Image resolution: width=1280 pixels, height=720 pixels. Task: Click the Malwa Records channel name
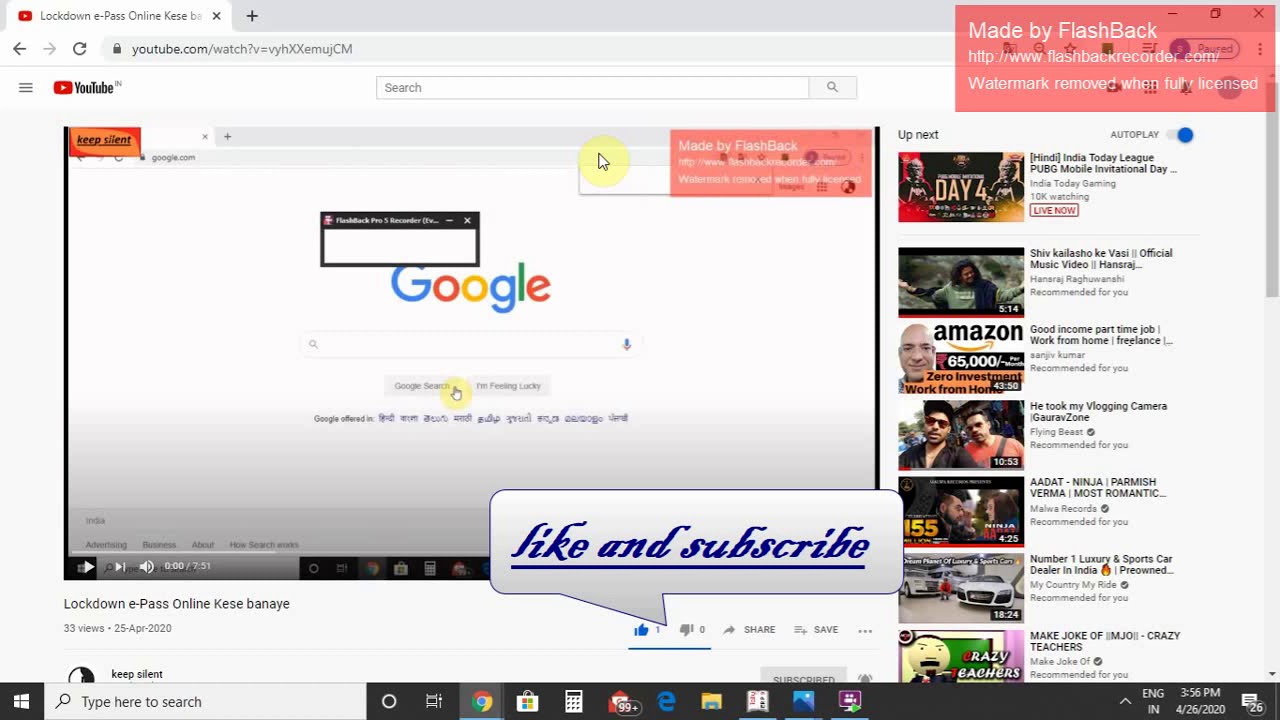1064,509
